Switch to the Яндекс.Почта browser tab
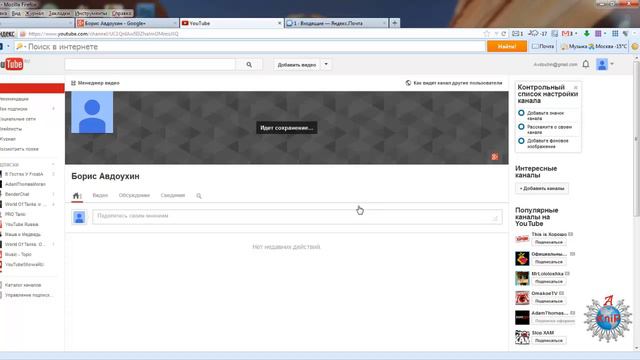This screenshot has width=640, height=360. pos(336,23)
